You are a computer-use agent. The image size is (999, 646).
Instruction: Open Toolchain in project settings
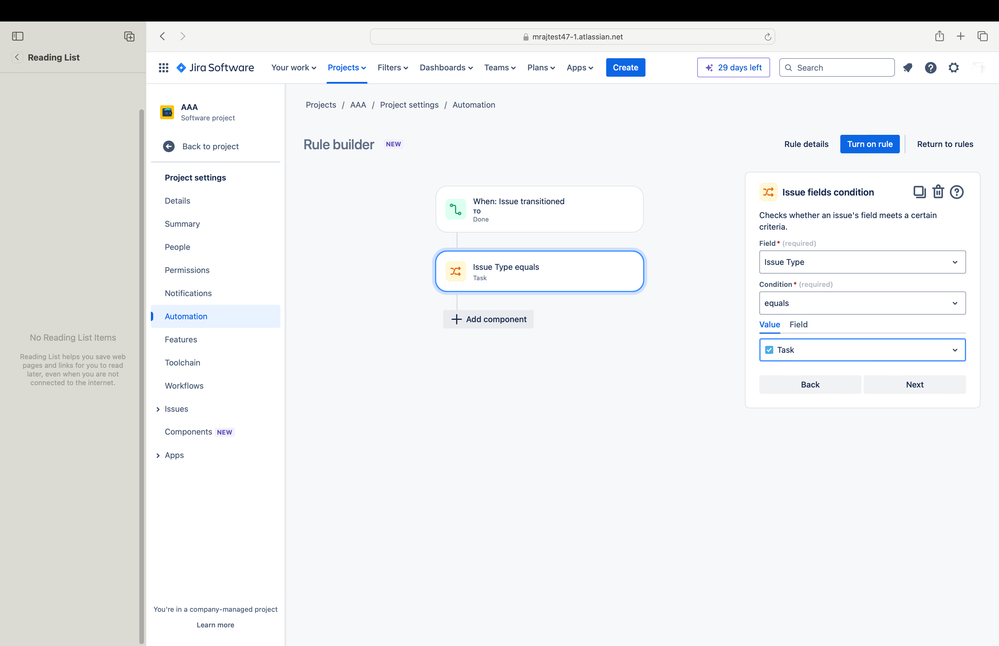[x=182, y=362]
